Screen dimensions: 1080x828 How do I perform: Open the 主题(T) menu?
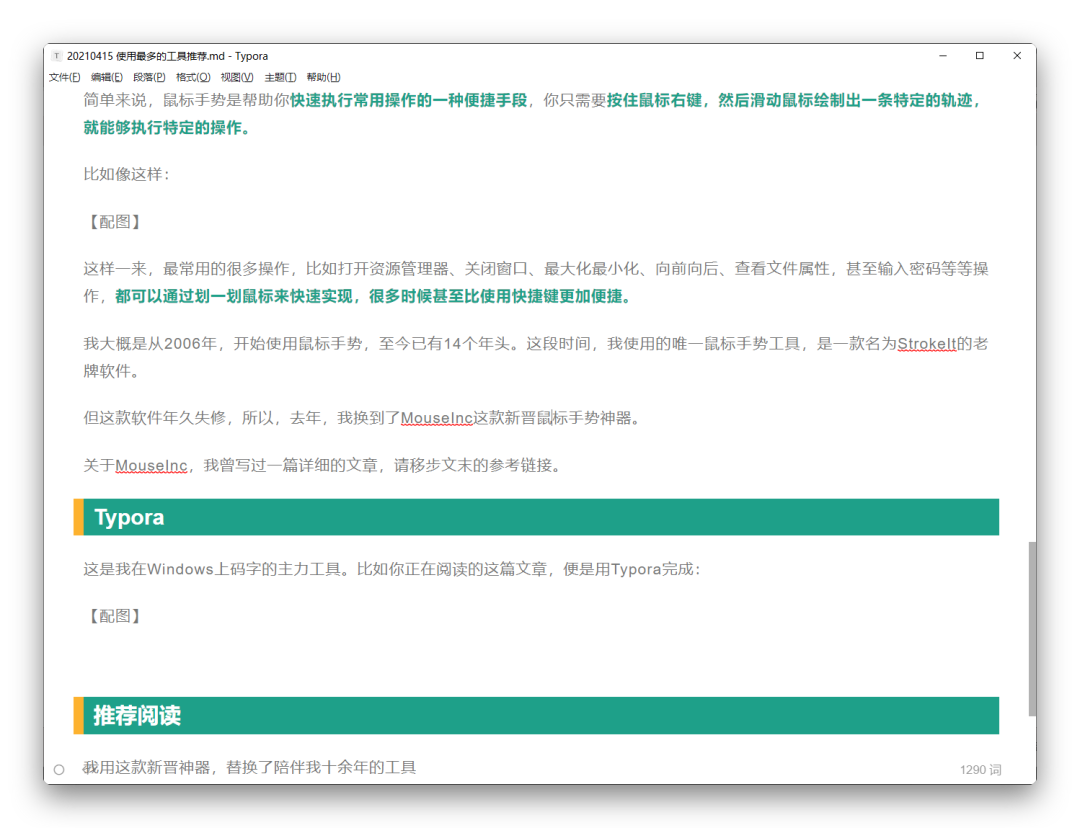tap(280, 77)
